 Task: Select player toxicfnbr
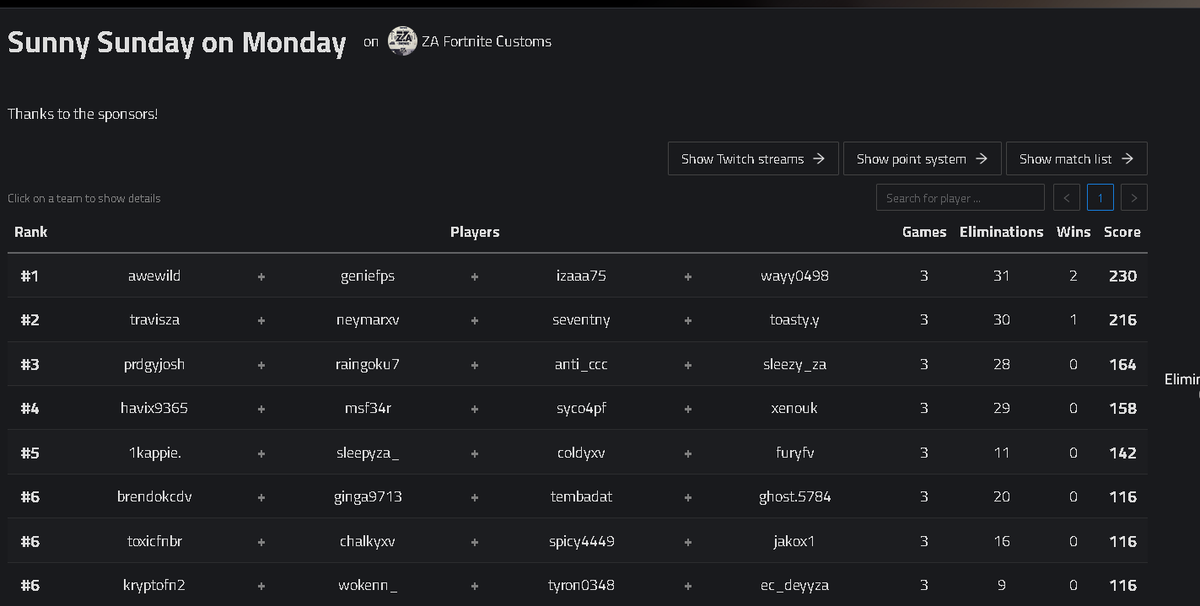point(155,541)
